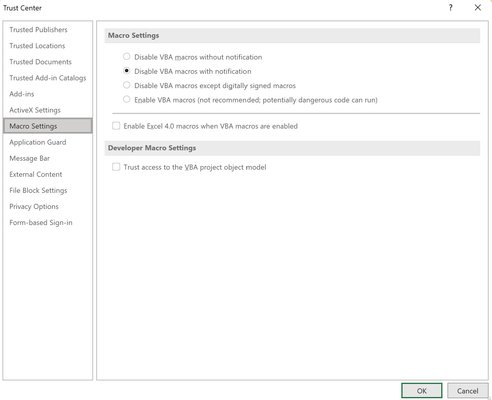The width and height of the screenshot is (492, 400).
Task: Select the Macro Settings section
Action: (x=48, y=126)
